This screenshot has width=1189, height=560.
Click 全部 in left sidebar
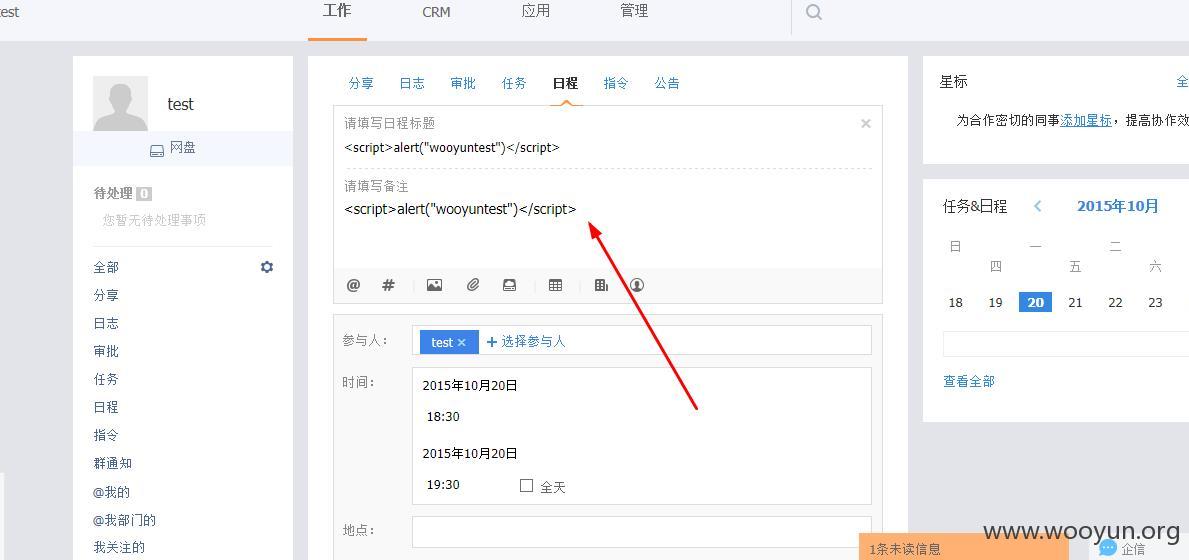click(106, 267)
